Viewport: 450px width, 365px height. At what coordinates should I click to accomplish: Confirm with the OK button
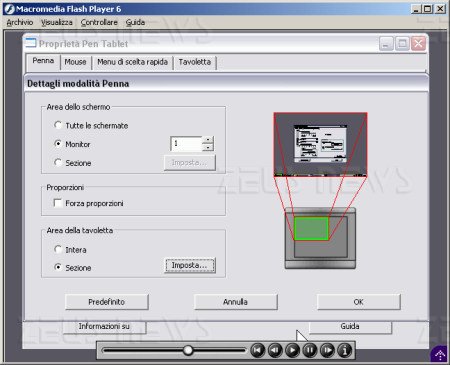tap(358, 302)
